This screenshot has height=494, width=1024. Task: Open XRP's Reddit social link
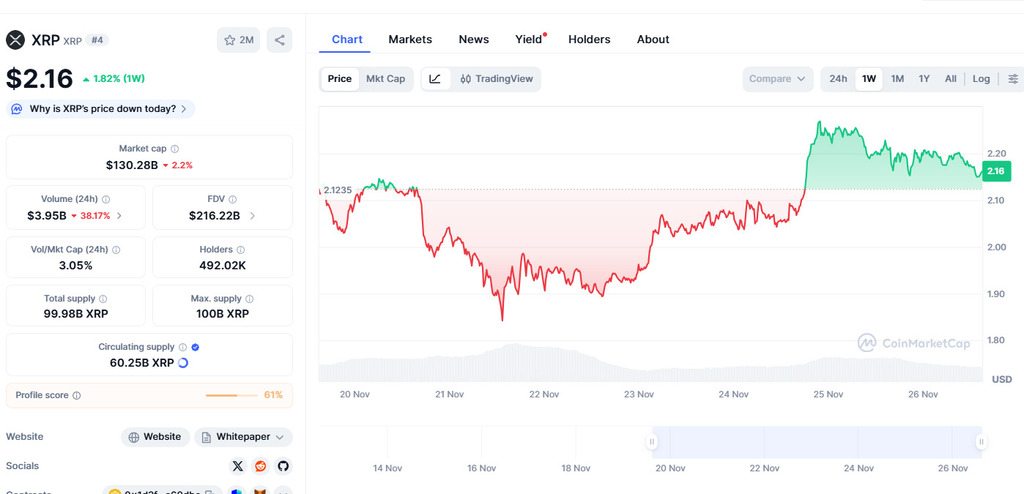260,466
